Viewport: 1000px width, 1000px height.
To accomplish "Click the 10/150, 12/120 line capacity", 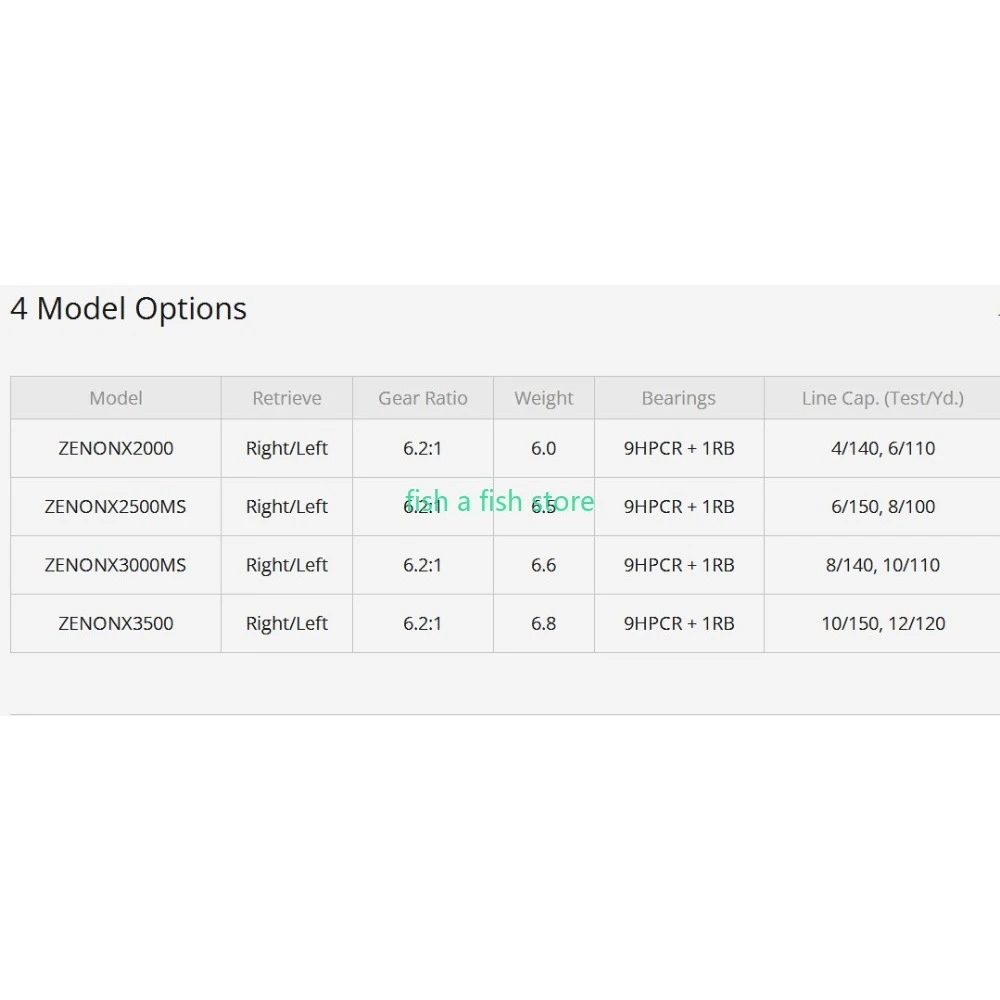I will coord(883,623).
